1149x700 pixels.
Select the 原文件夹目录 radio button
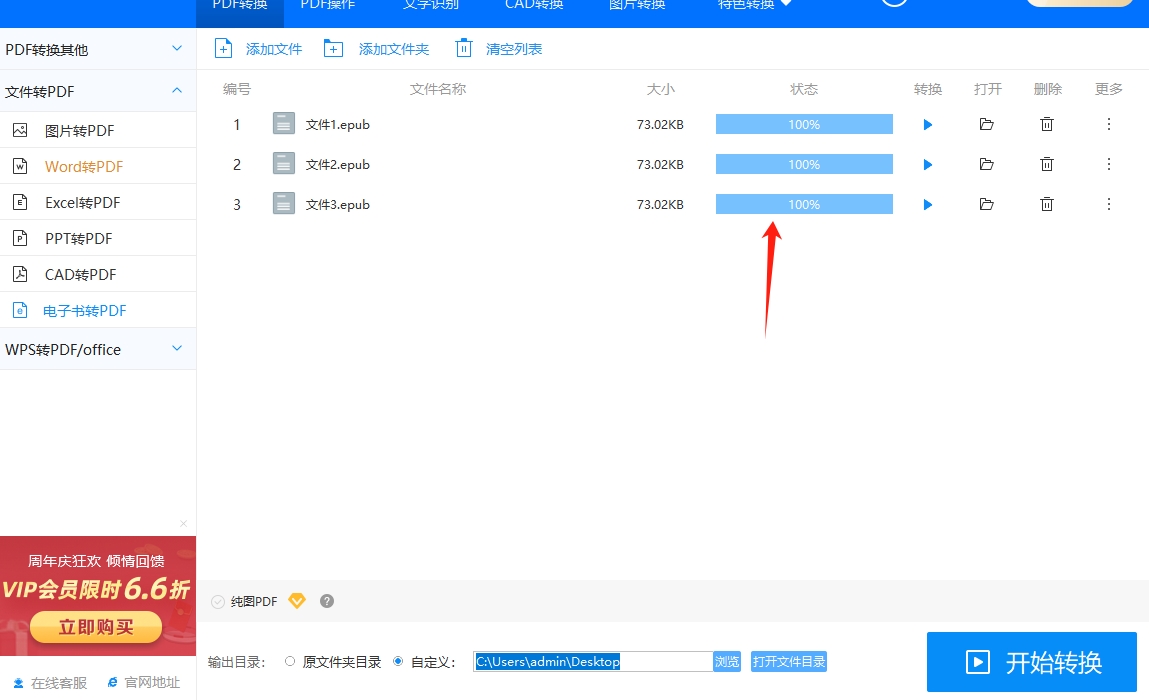[290, 661]
